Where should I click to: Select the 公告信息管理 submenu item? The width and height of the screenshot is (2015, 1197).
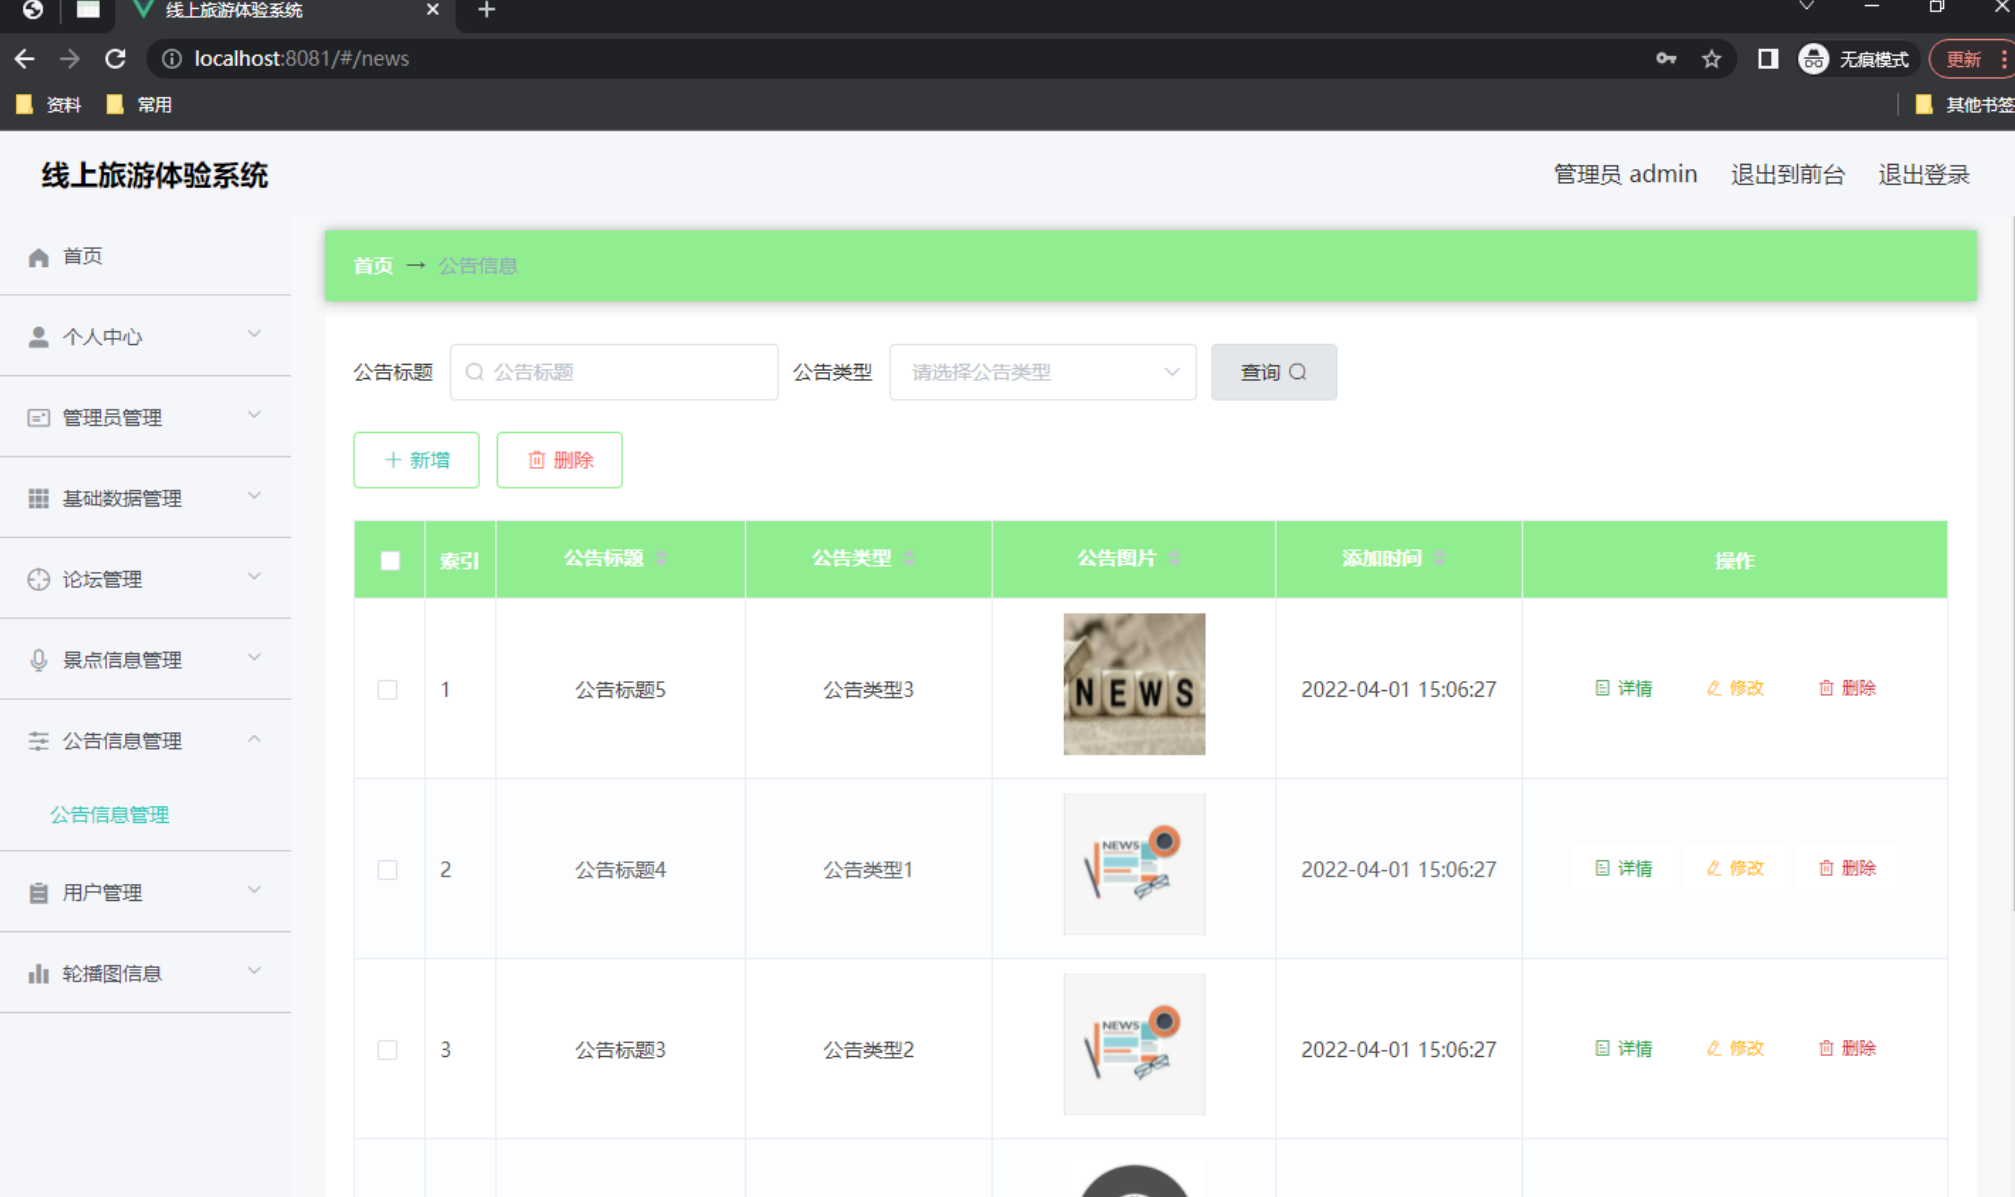(110, 815)
